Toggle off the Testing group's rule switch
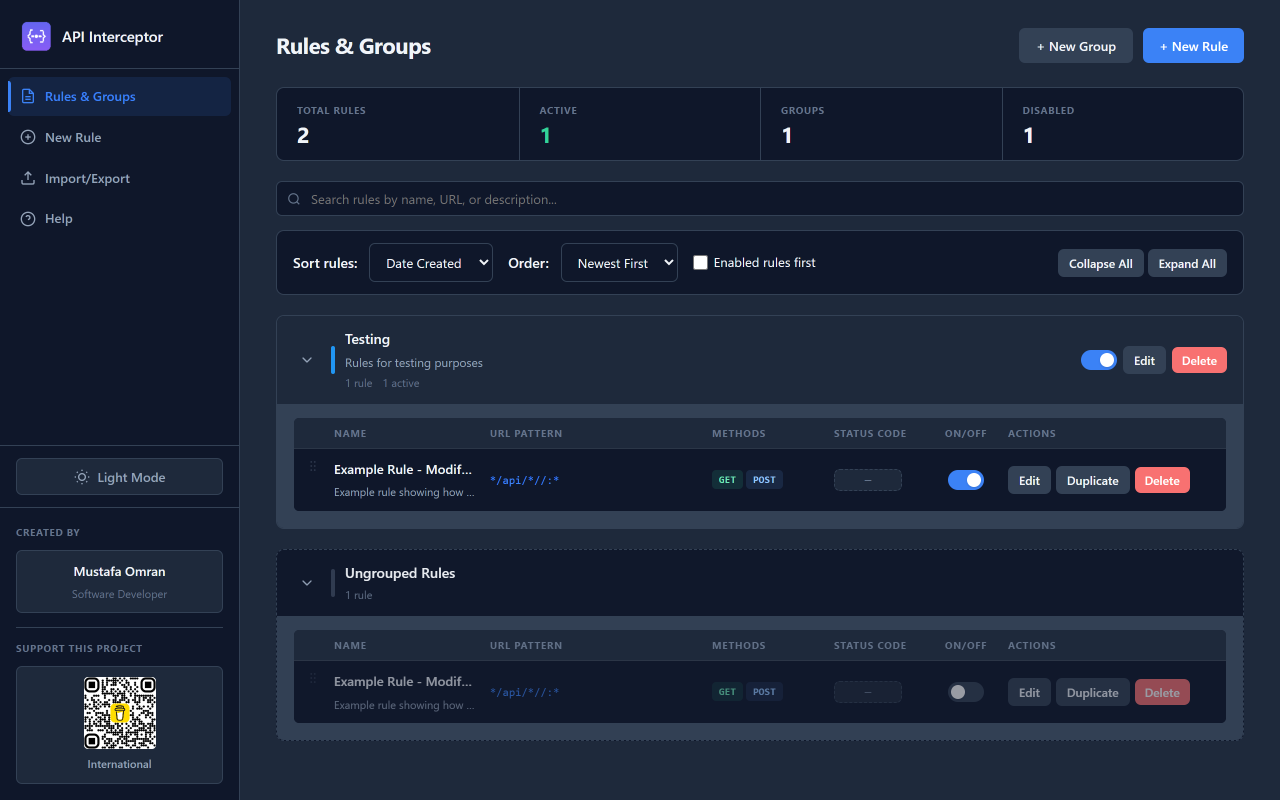 966,480
